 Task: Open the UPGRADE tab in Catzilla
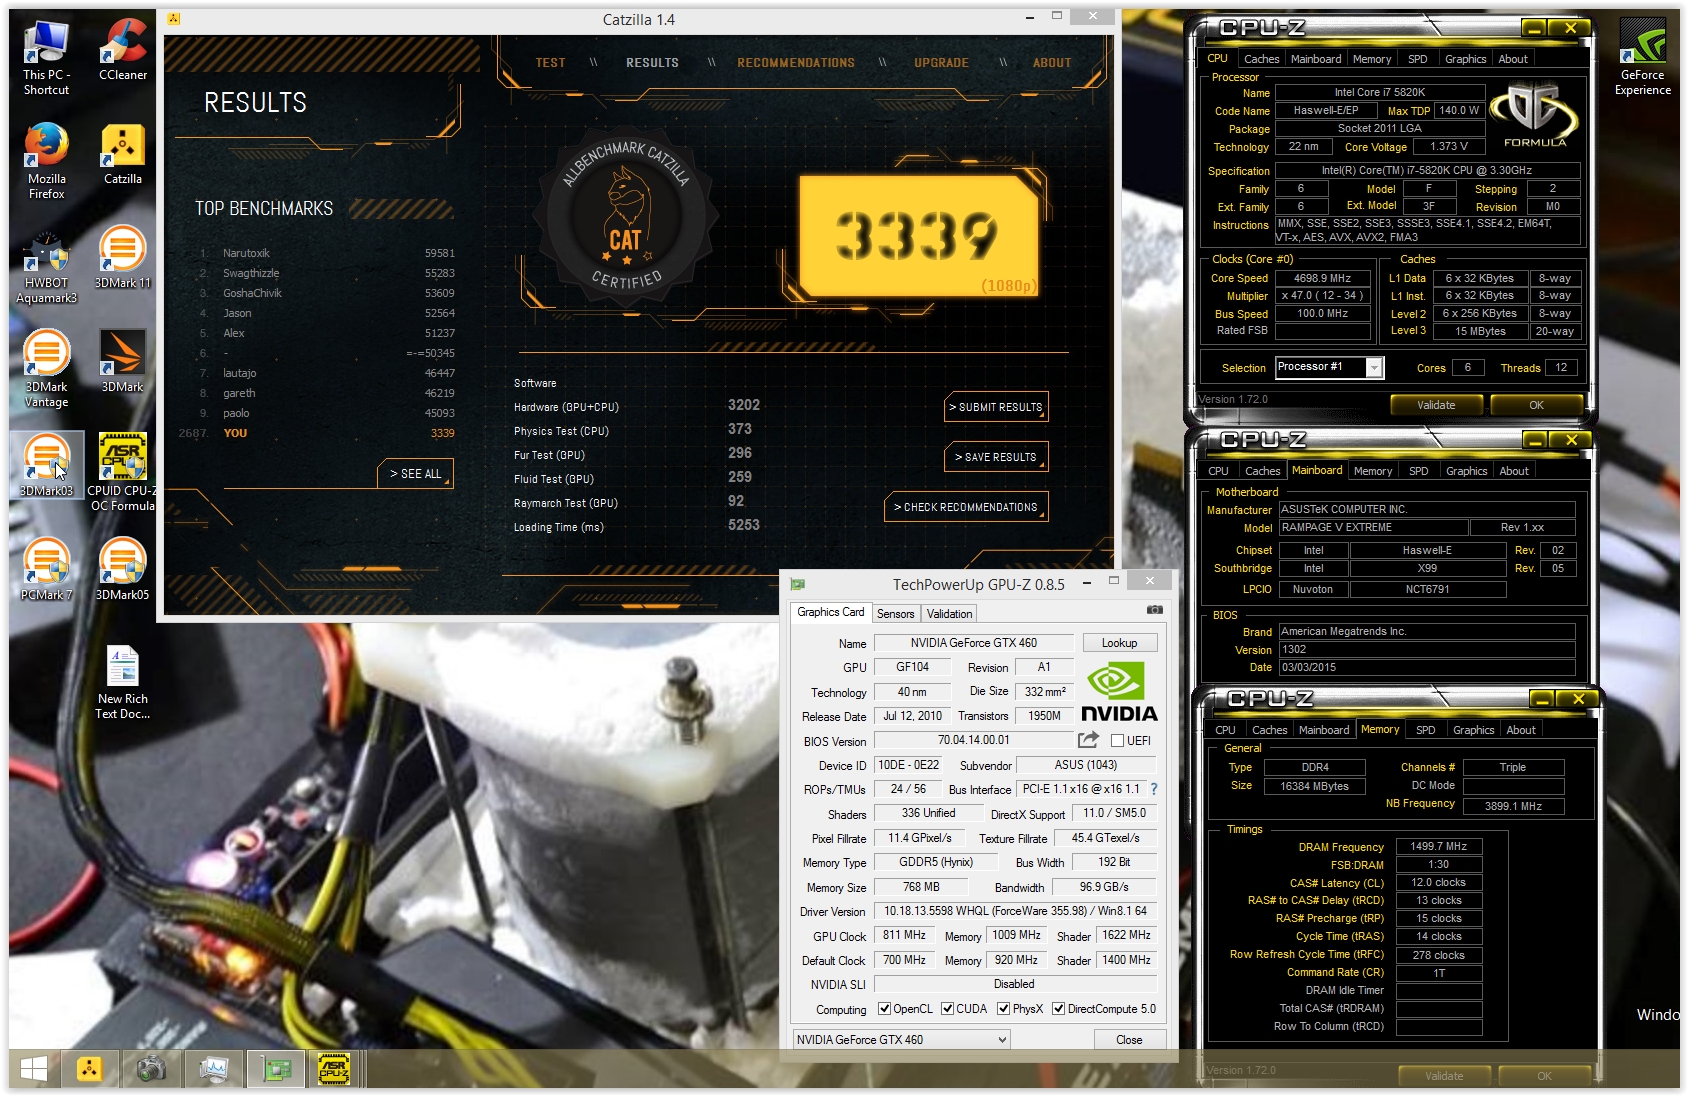(x=941, y=63)
